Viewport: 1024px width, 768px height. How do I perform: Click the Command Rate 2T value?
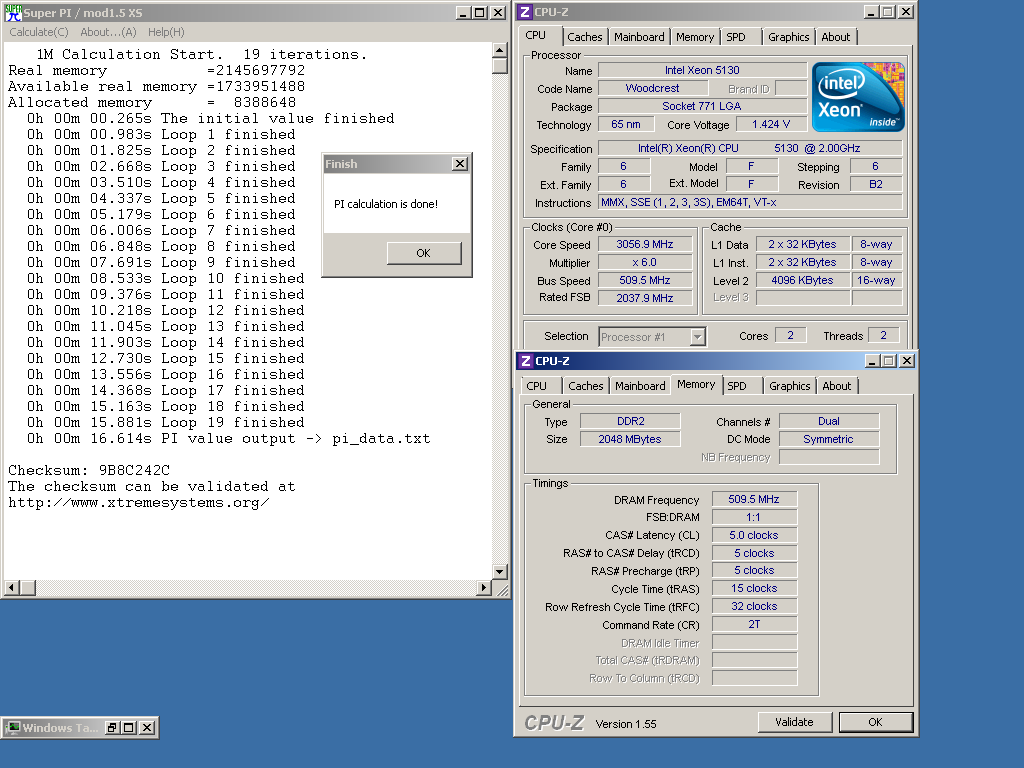pos(754,624)
